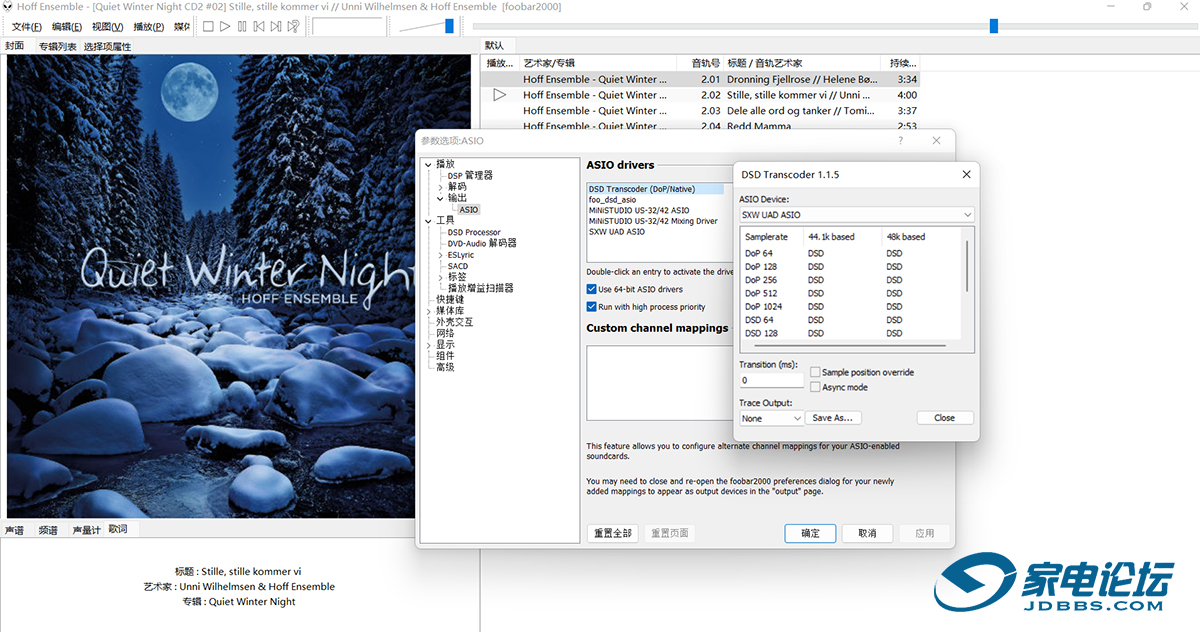Open the Trace Output dropdown showing None
Screen dimensions: 1200x632
pos(771,418)
